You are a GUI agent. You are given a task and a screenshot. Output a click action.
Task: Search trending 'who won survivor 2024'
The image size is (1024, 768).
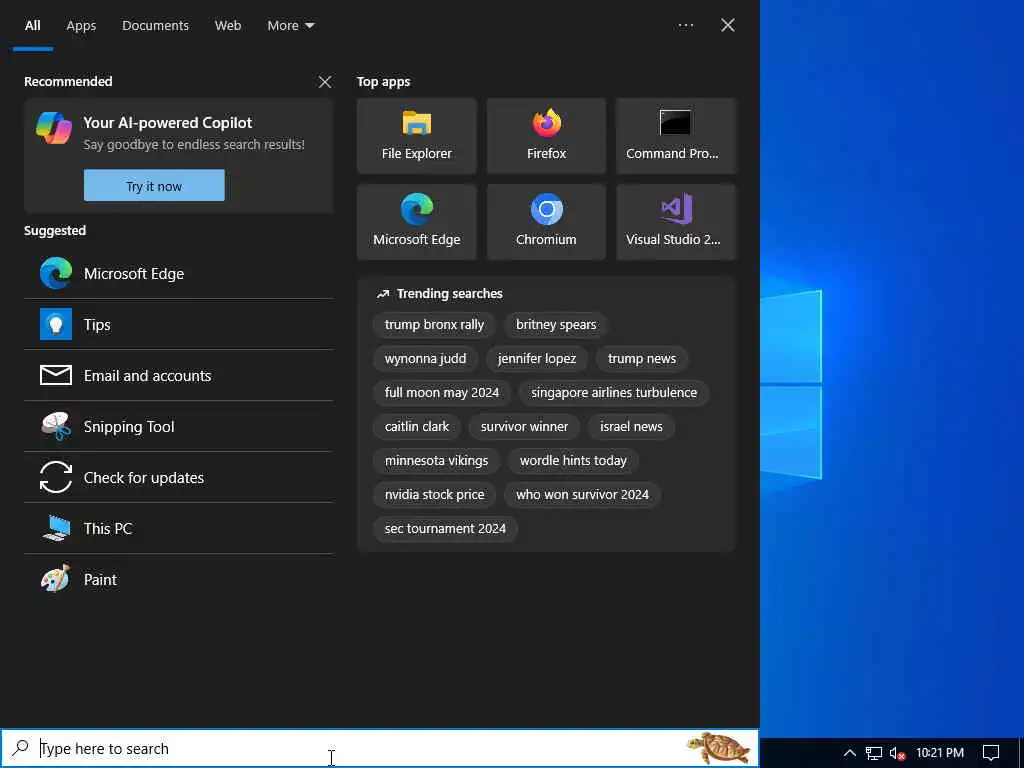tap(583, 494)
